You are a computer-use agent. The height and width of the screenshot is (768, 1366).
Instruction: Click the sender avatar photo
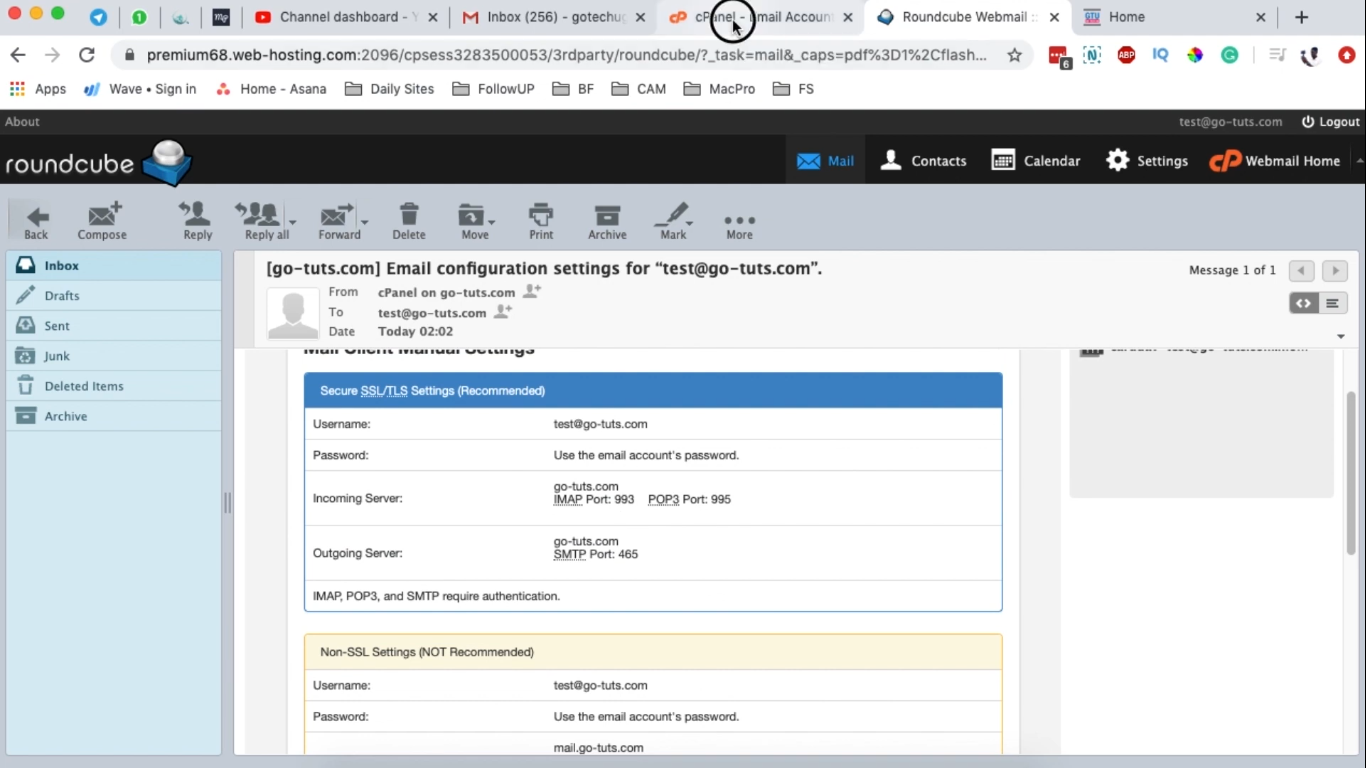[293, 313]
